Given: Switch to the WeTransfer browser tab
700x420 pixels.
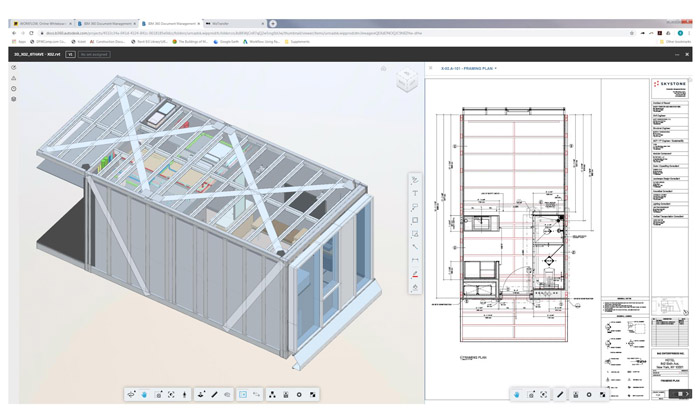Looking at the screenshot, I should pyautogui.click(x=227, y=23).
